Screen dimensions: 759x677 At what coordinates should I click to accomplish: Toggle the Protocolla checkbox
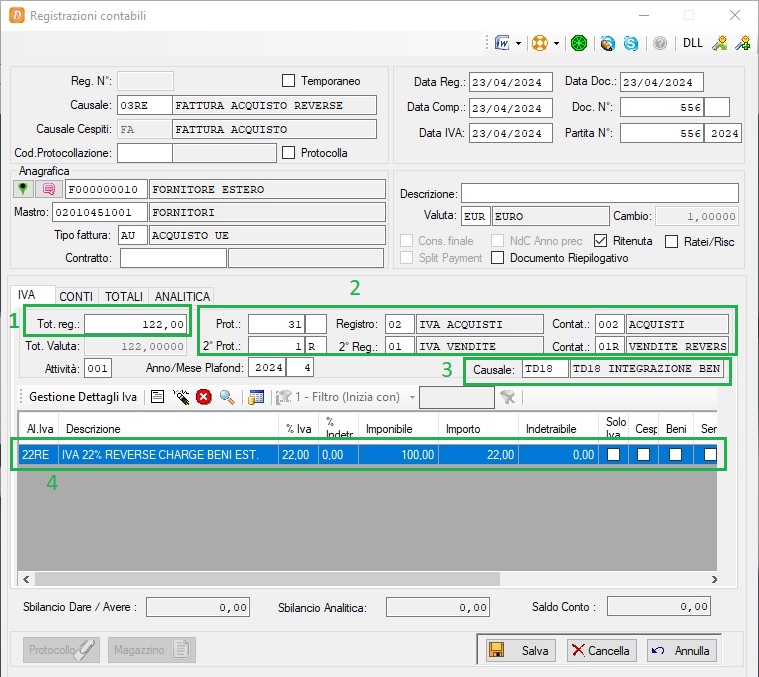point(288,152)
